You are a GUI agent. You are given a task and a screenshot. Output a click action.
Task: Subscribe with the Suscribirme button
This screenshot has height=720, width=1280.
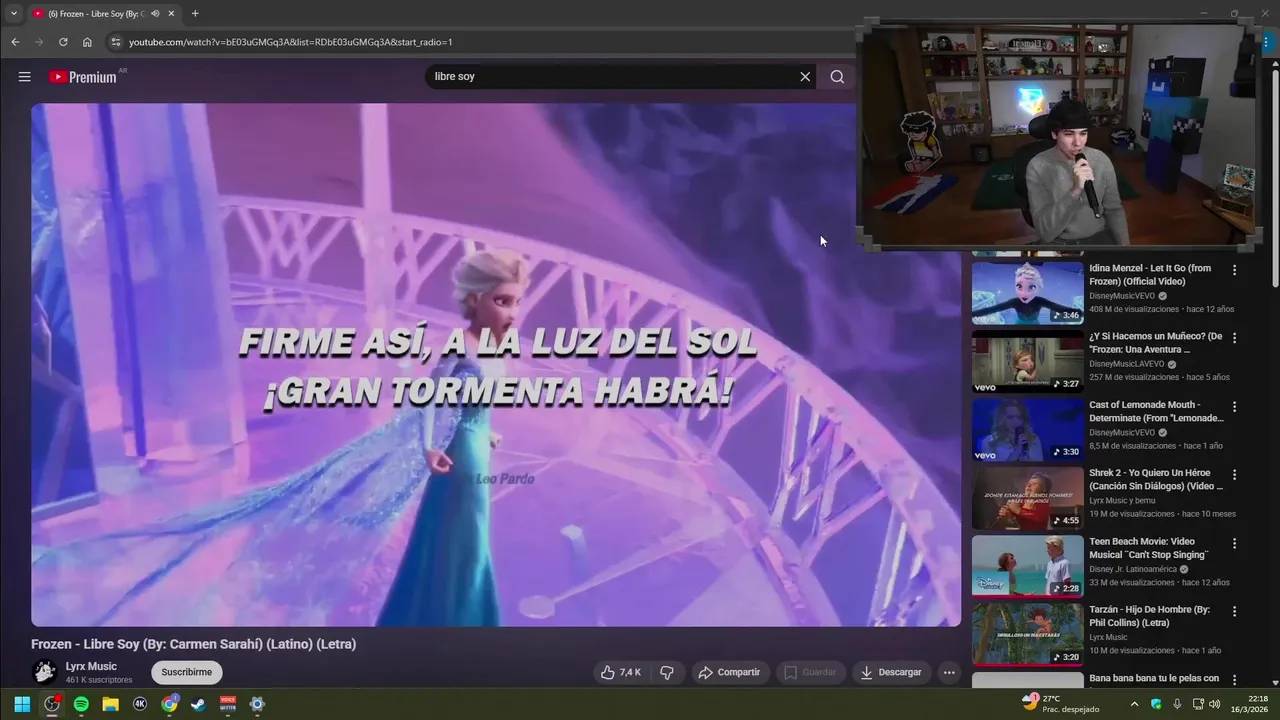click(187, 672)
